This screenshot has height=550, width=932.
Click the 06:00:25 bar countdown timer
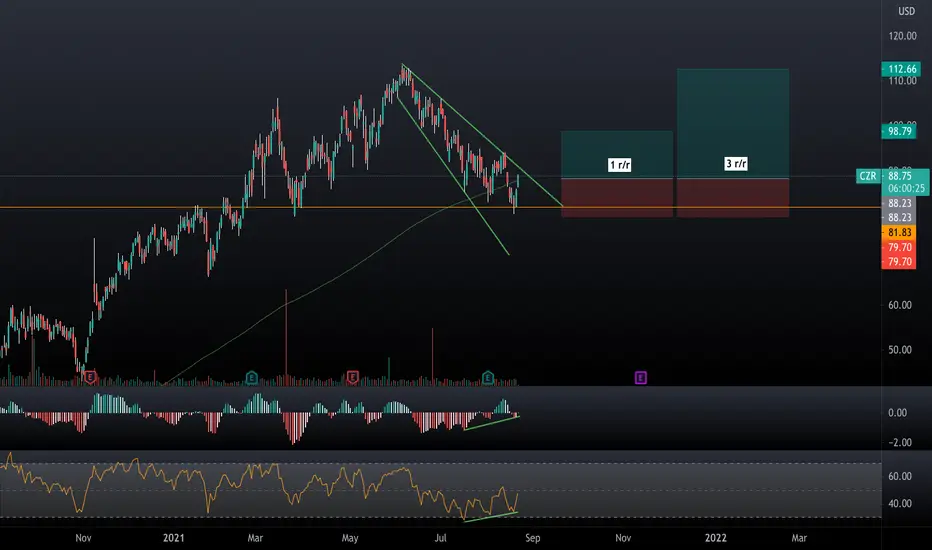click(x=906, y=188)
